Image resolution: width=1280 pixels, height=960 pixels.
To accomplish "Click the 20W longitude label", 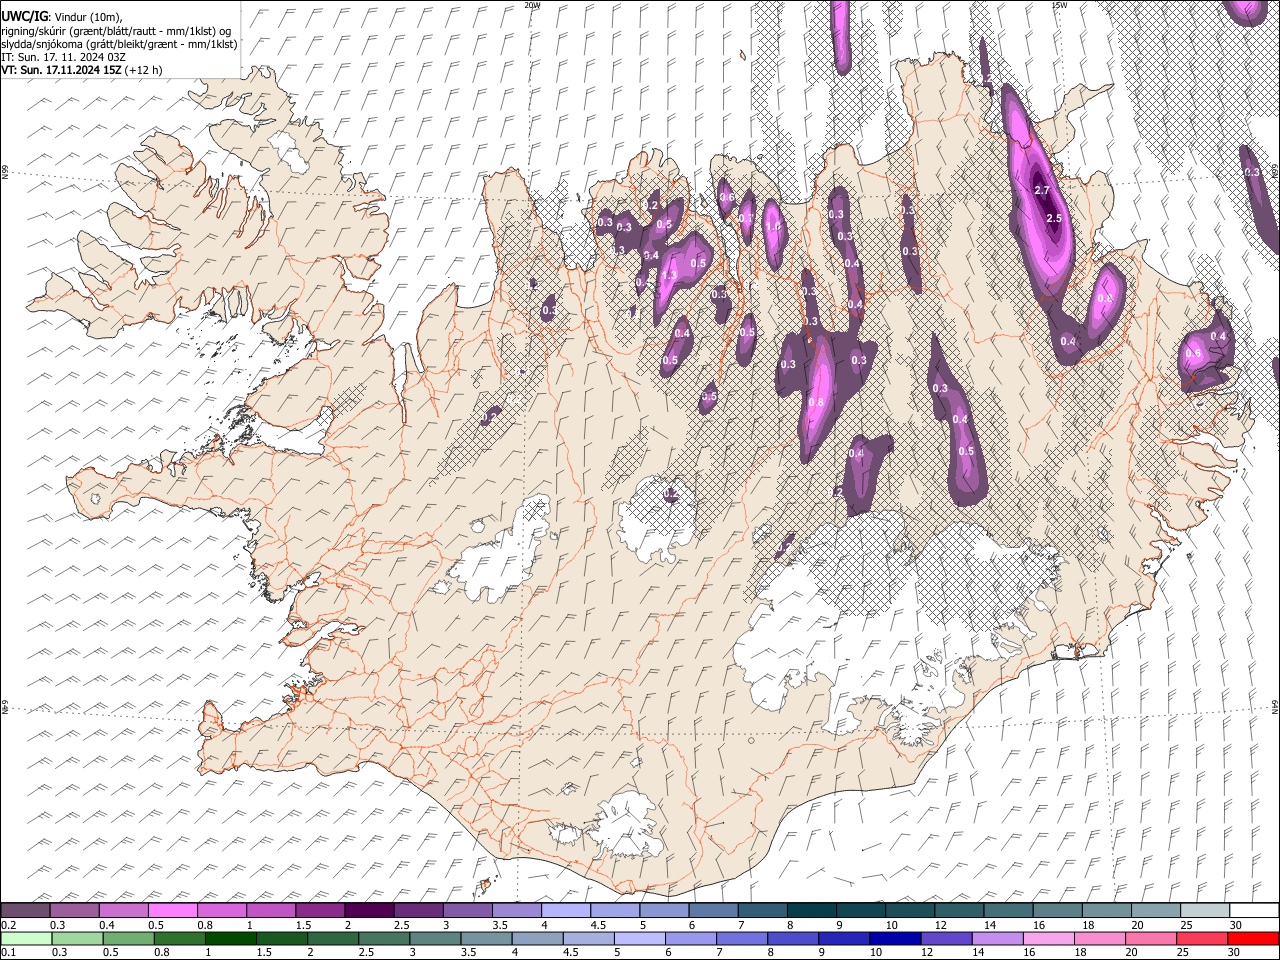I will point(532,5).
